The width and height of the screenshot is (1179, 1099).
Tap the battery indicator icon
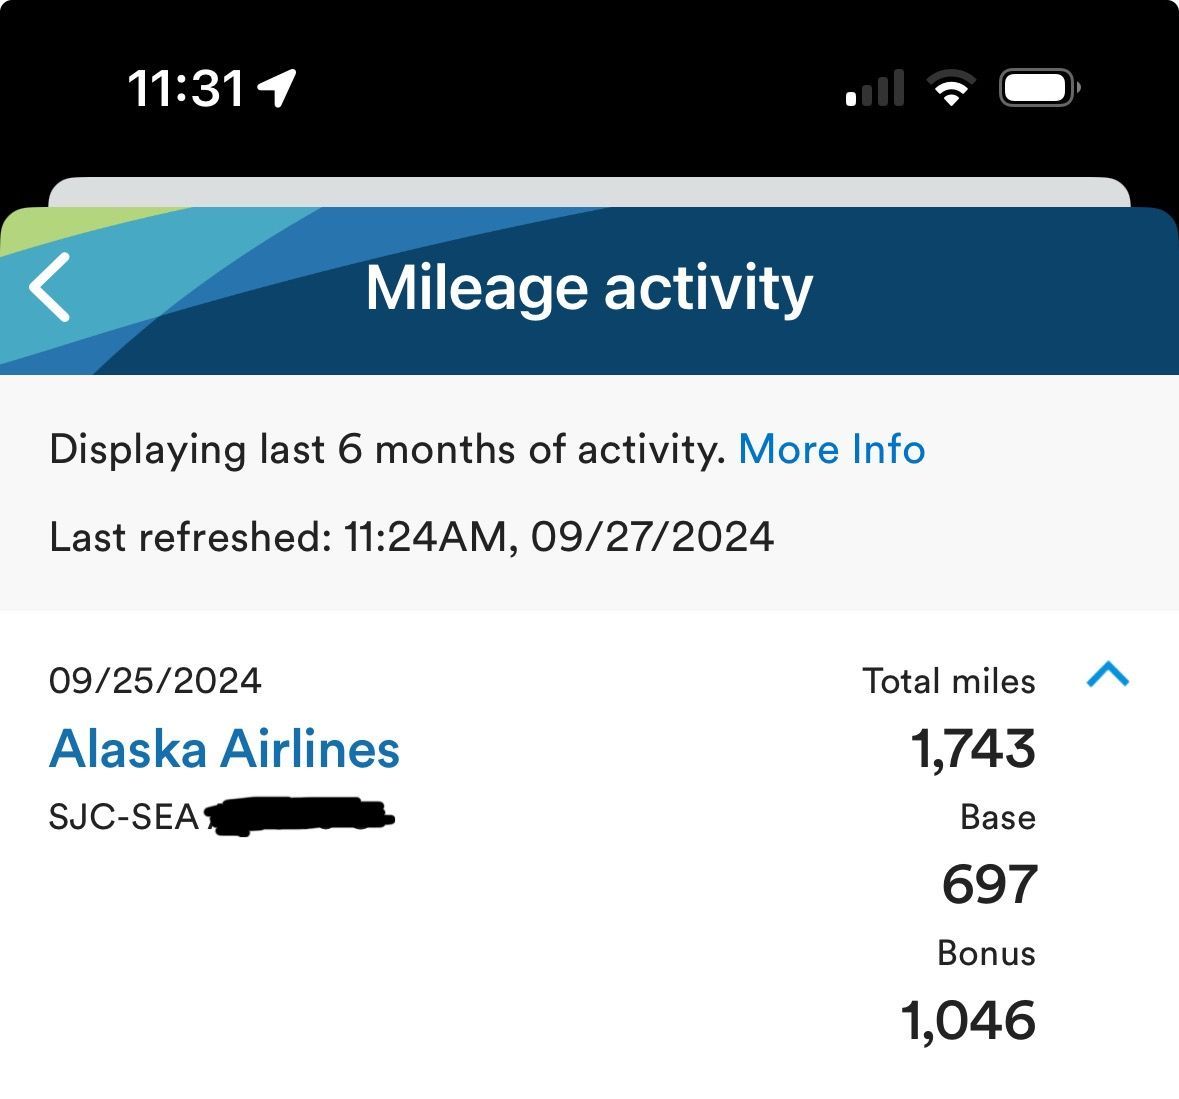1038,89
